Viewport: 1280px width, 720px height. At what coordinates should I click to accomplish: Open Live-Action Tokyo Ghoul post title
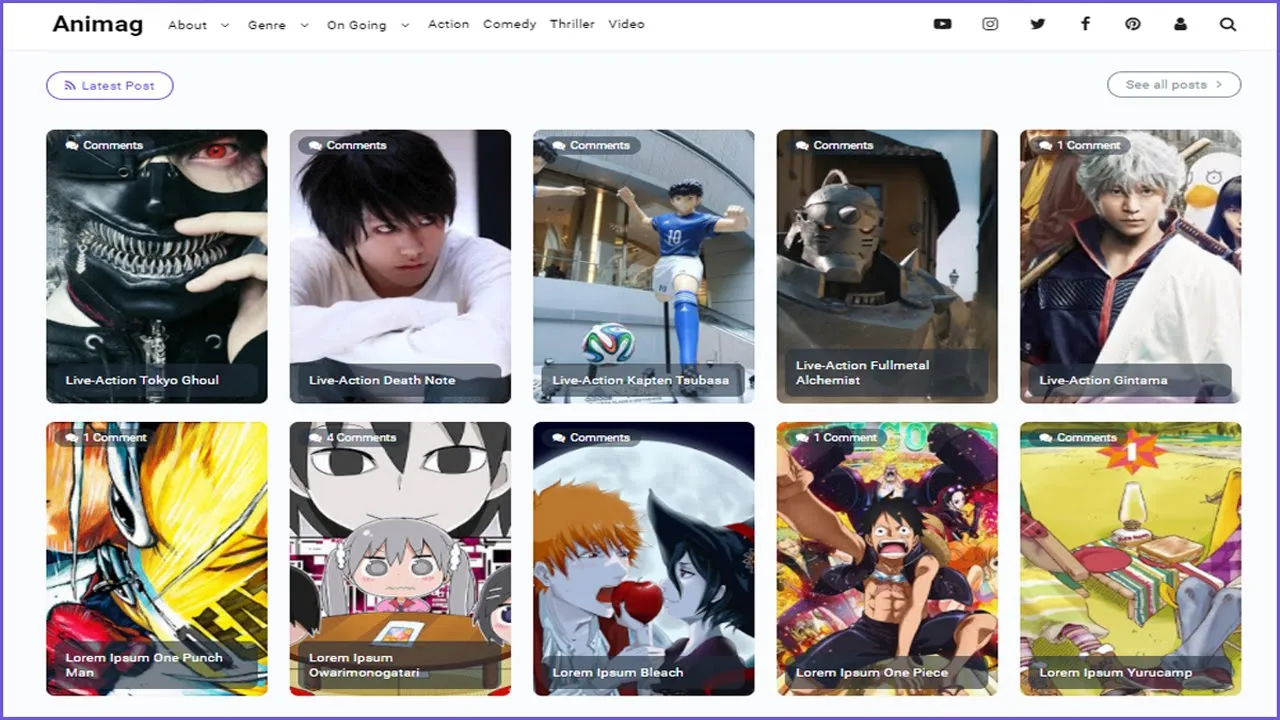tap(142, 380)
